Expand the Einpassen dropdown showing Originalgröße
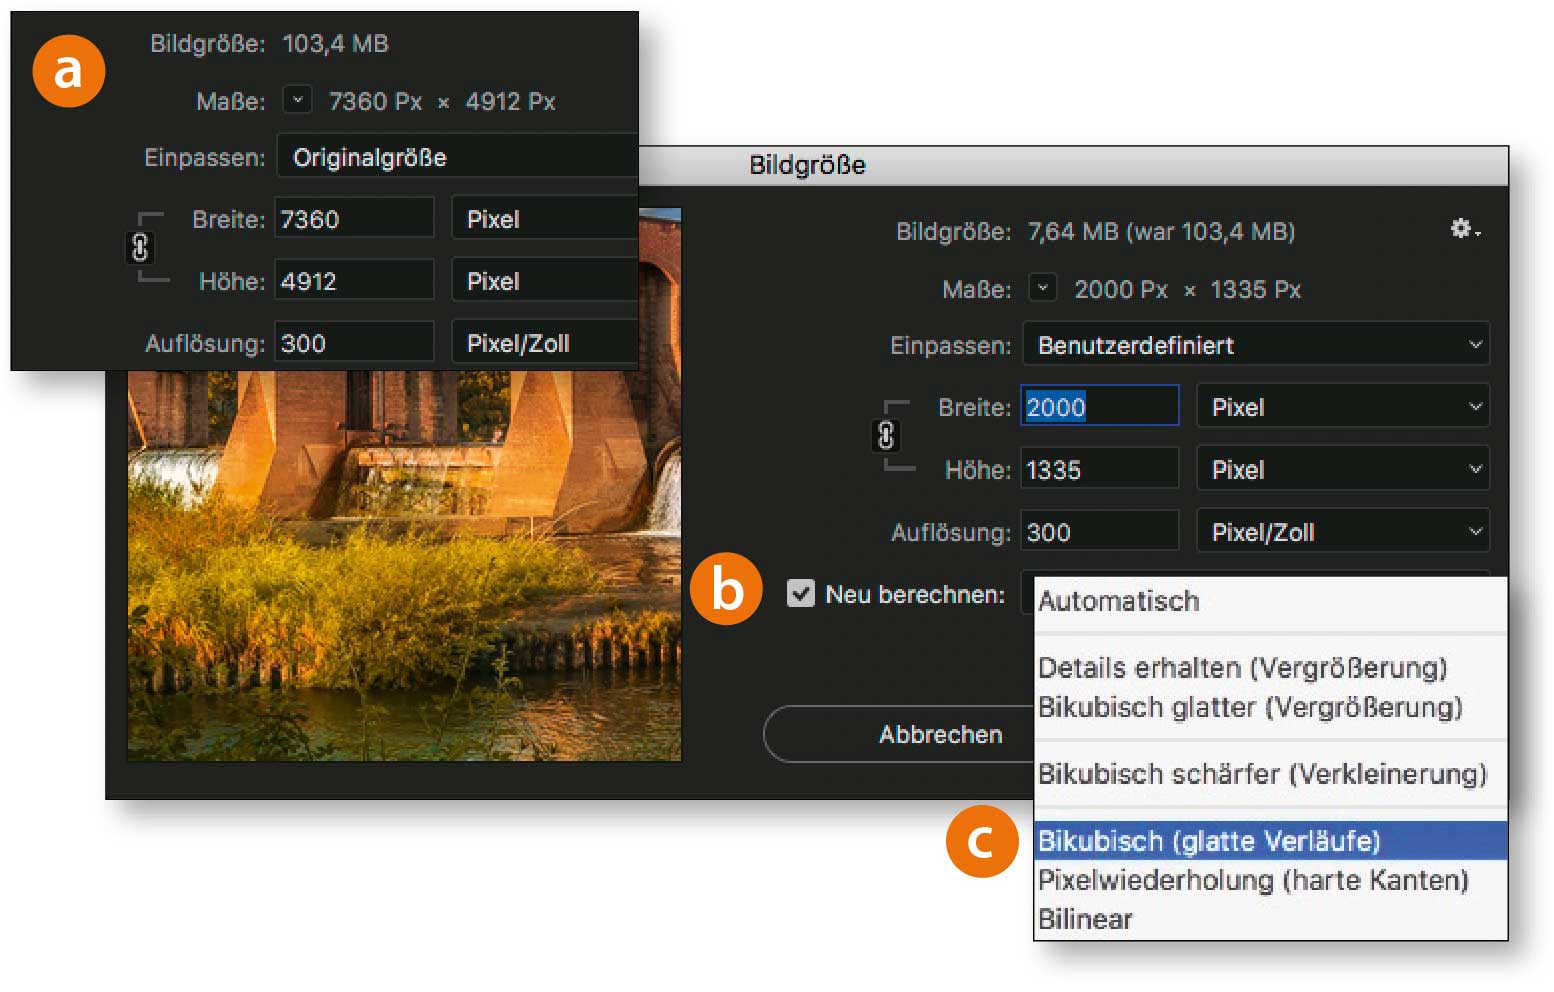 [x=457, y=157]
